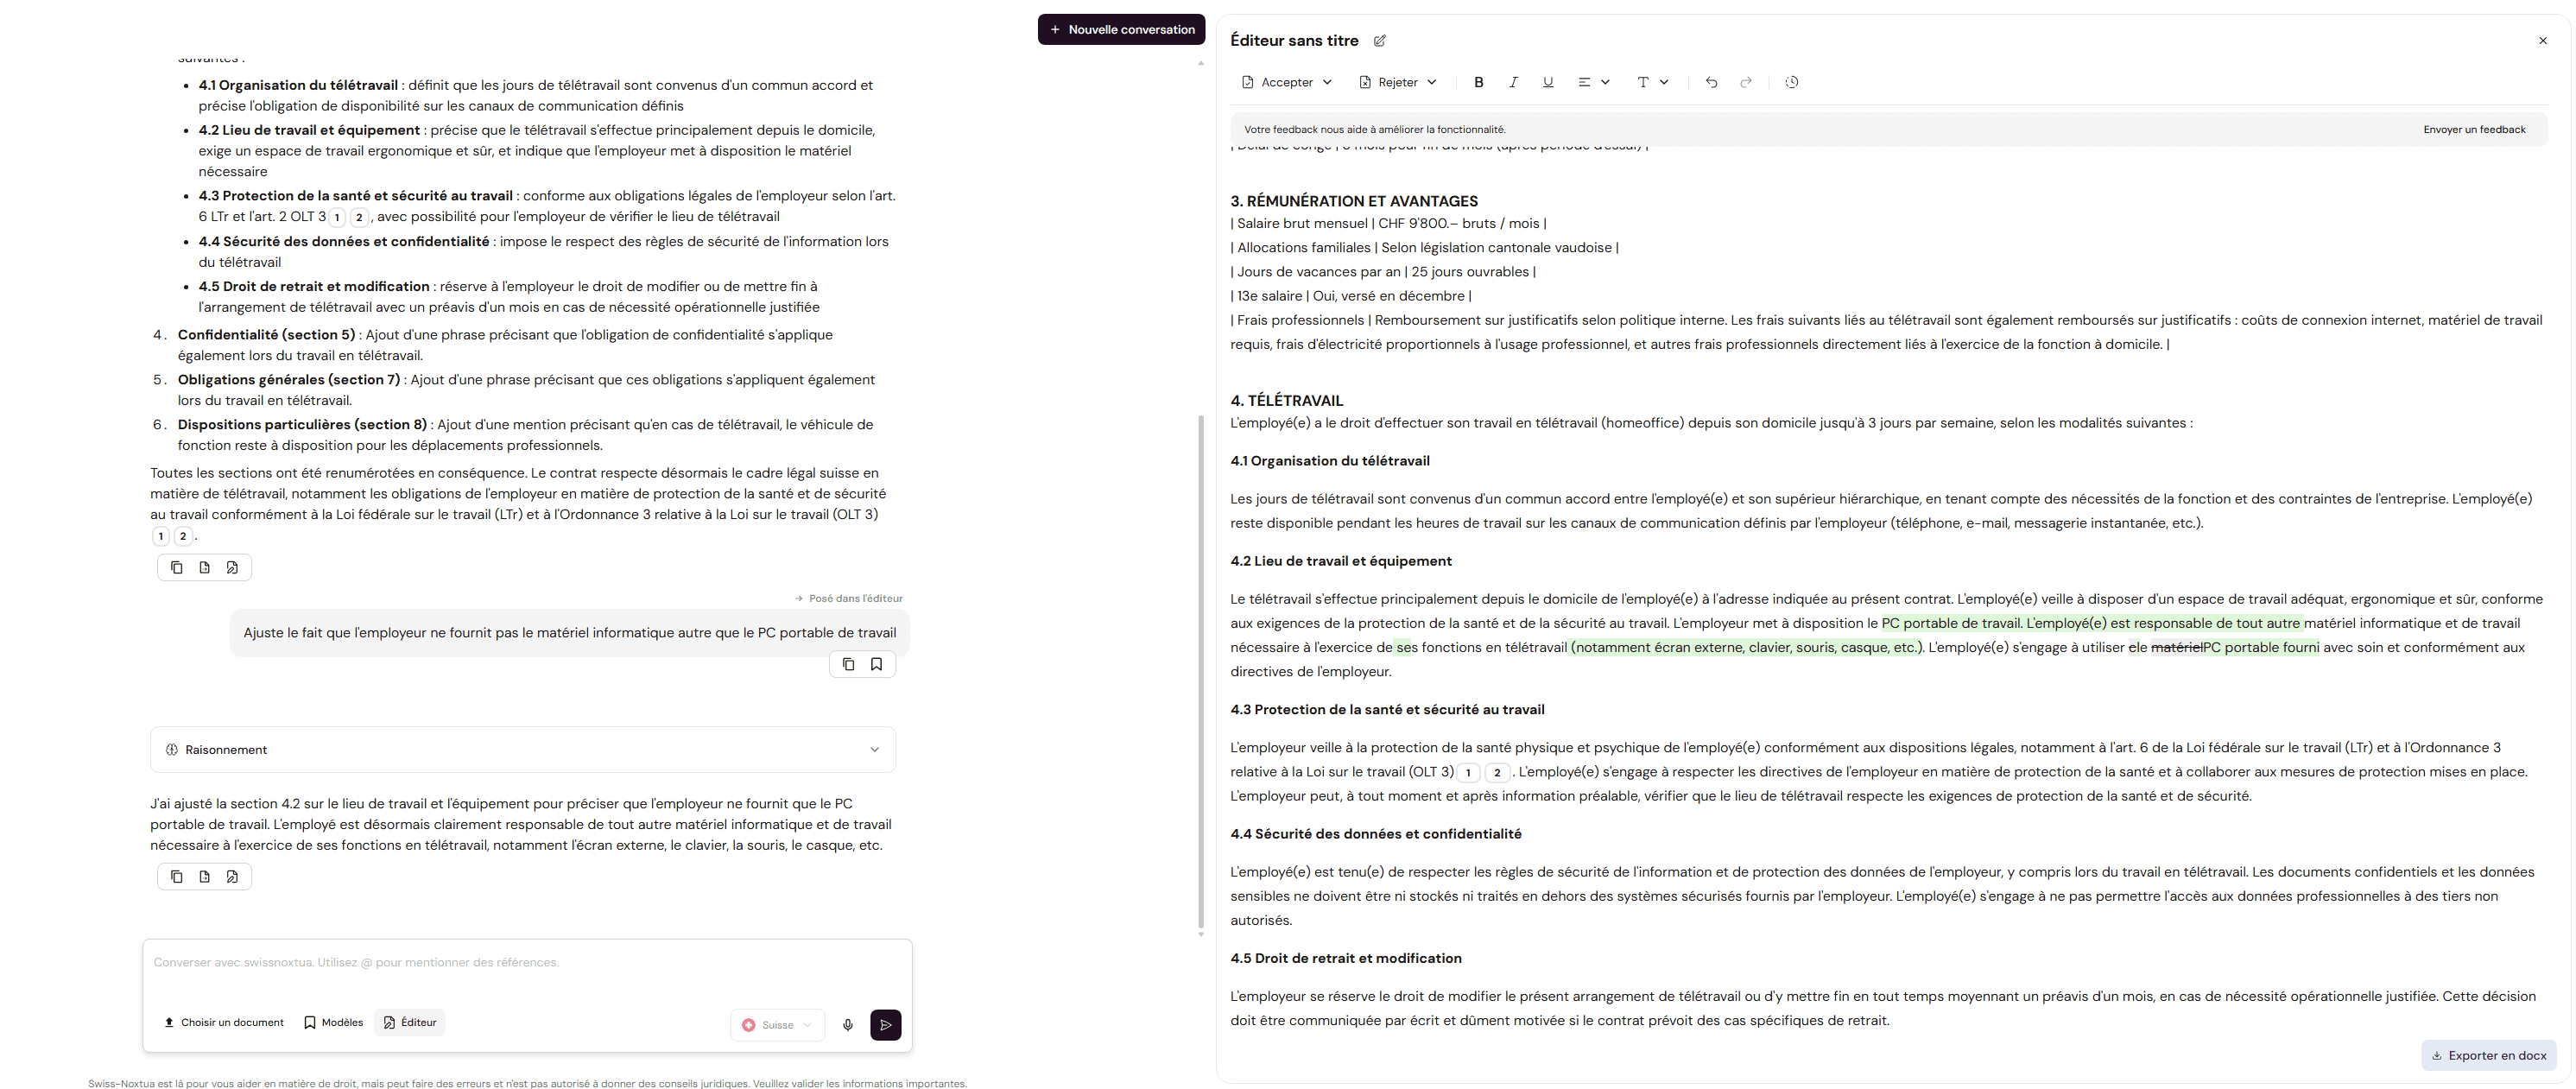Click the highlighted insertion 'PC portable fourni'
The width and height of the screenshot is (2576, 1089).
coord(2261,648)
